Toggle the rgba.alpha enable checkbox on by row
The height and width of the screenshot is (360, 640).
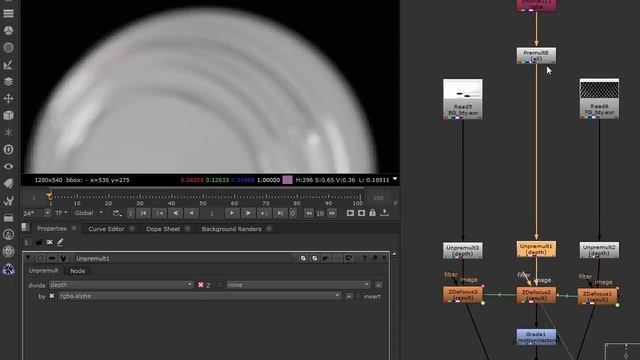52,296
